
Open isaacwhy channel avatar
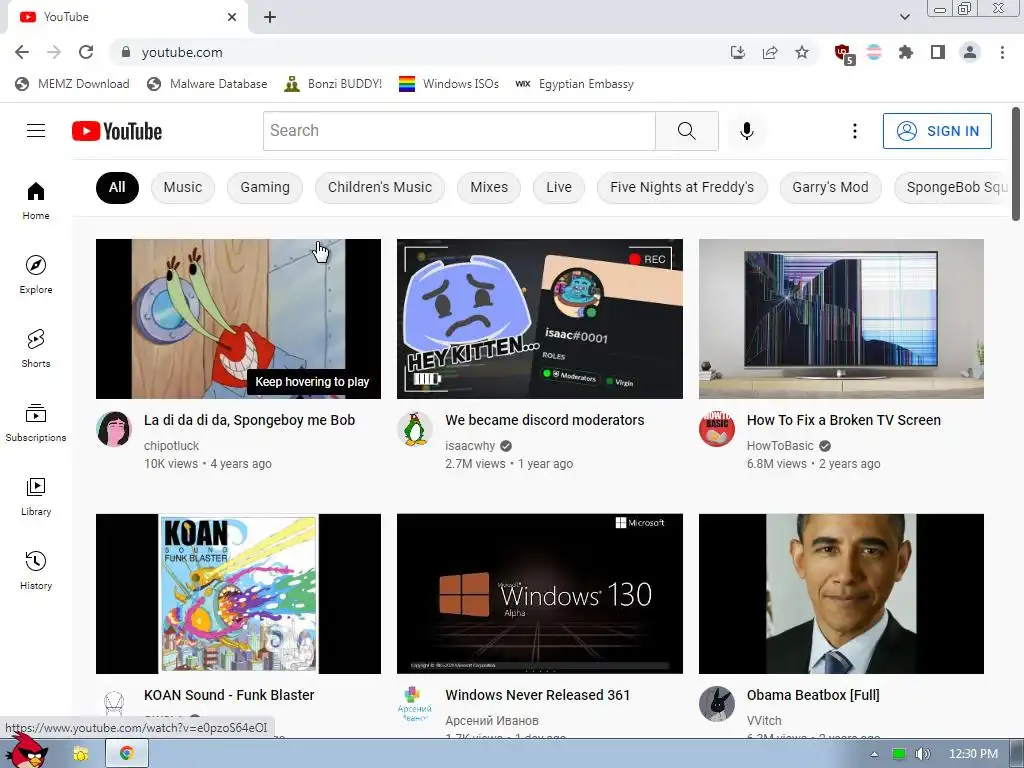[415, 429]
